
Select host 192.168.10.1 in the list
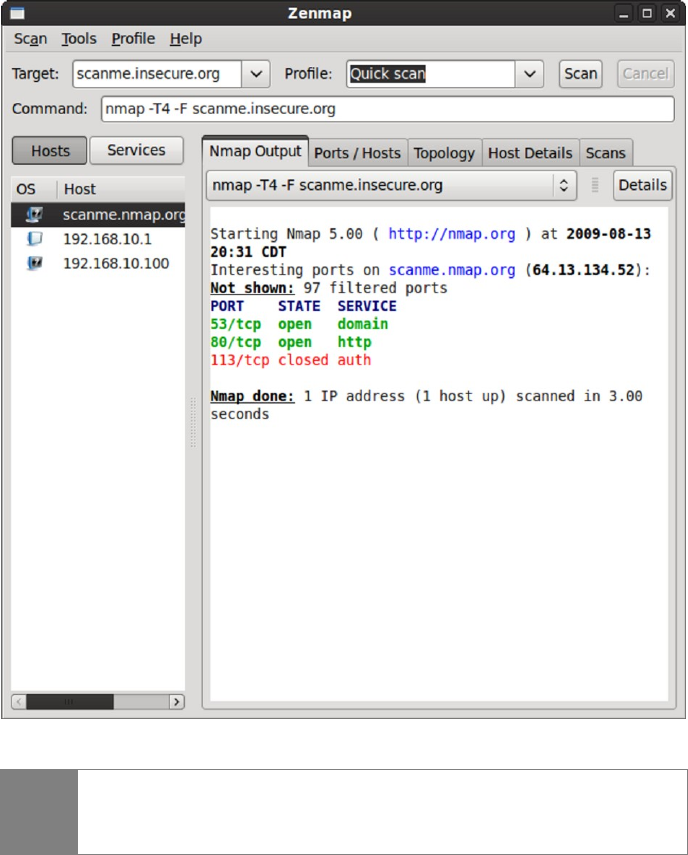(98, 239)
